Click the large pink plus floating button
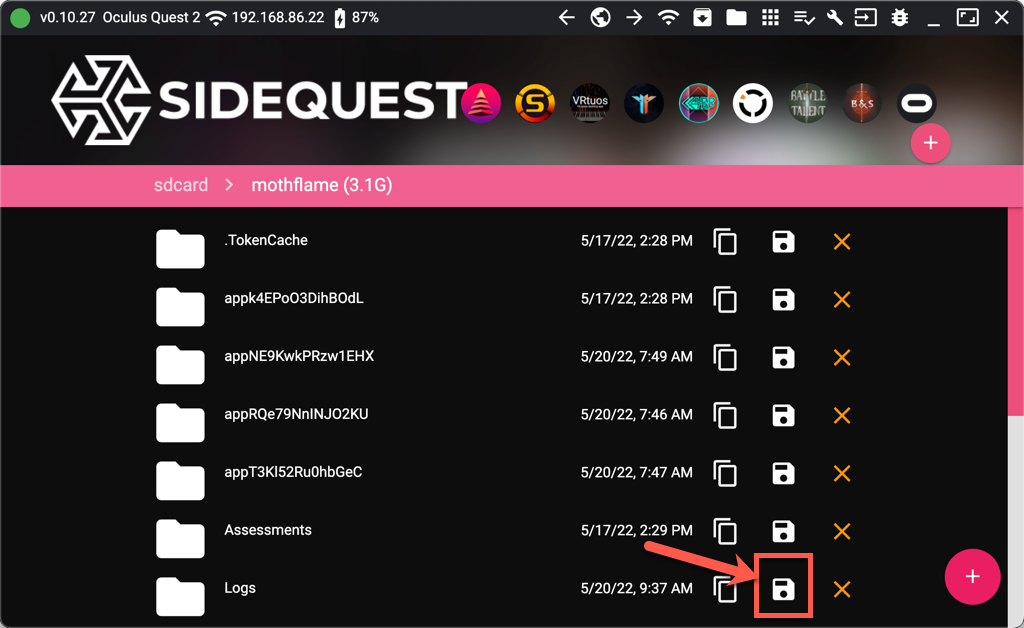The image size is (1024, 628). (x=972, y=576)
